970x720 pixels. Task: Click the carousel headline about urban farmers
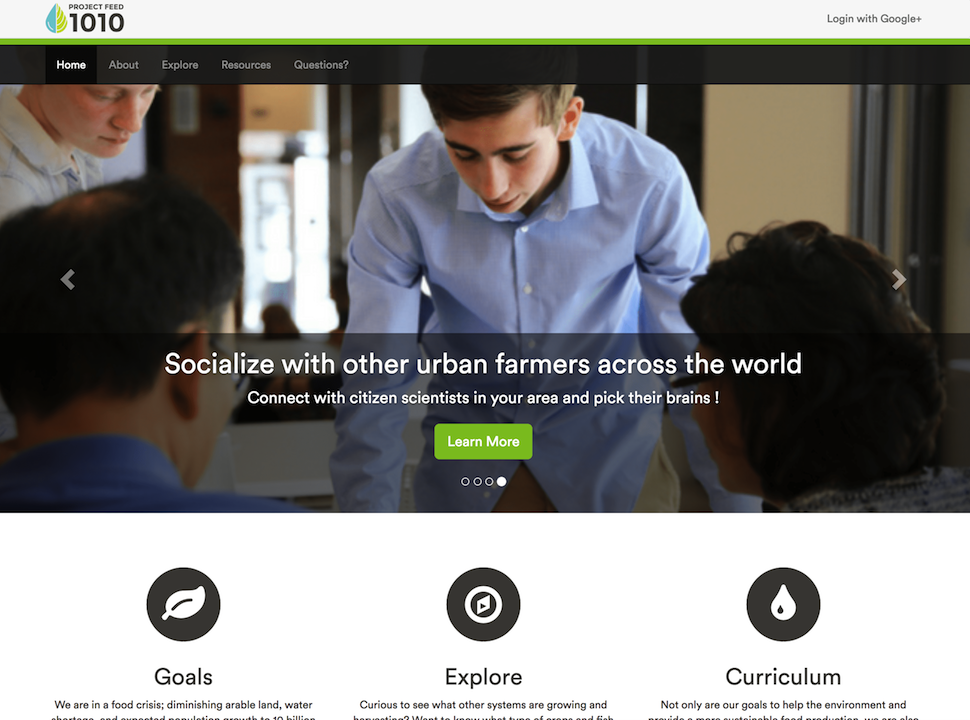[483, 364]
